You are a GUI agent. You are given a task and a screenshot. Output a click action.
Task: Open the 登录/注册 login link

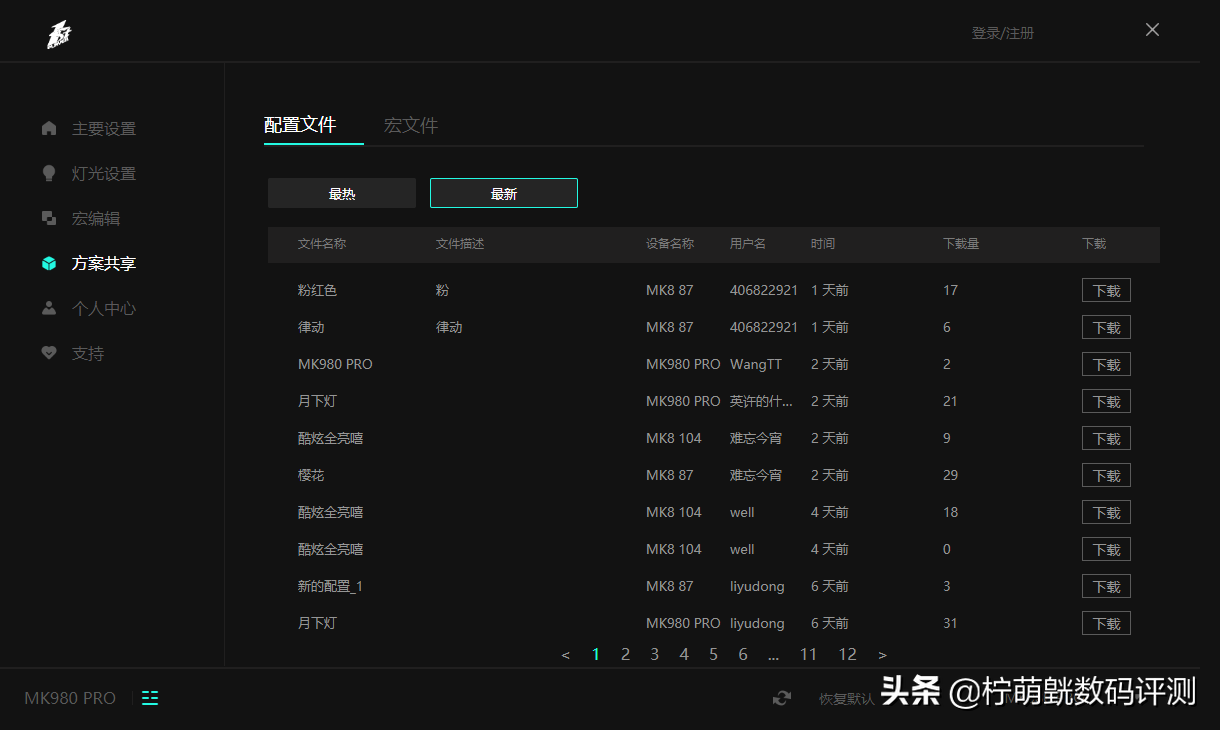tap(1002, 33)
